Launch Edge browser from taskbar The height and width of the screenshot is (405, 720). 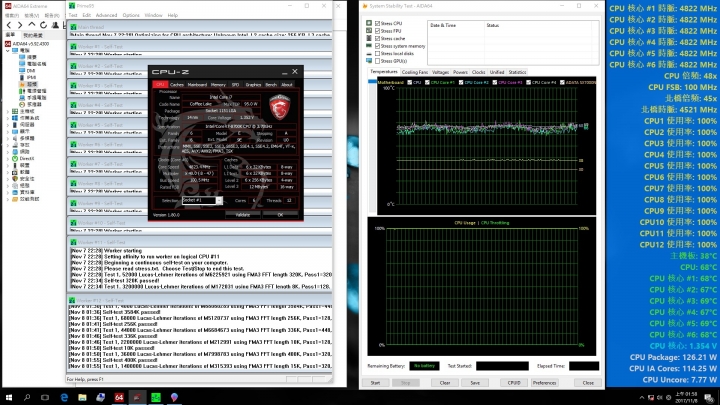point(64,397)
